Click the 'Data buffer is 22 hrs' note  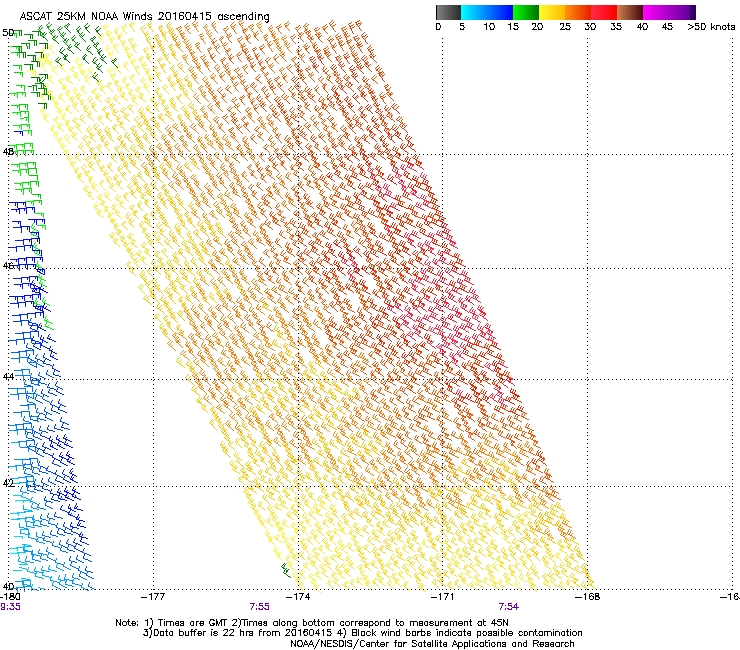coord(362,633)
